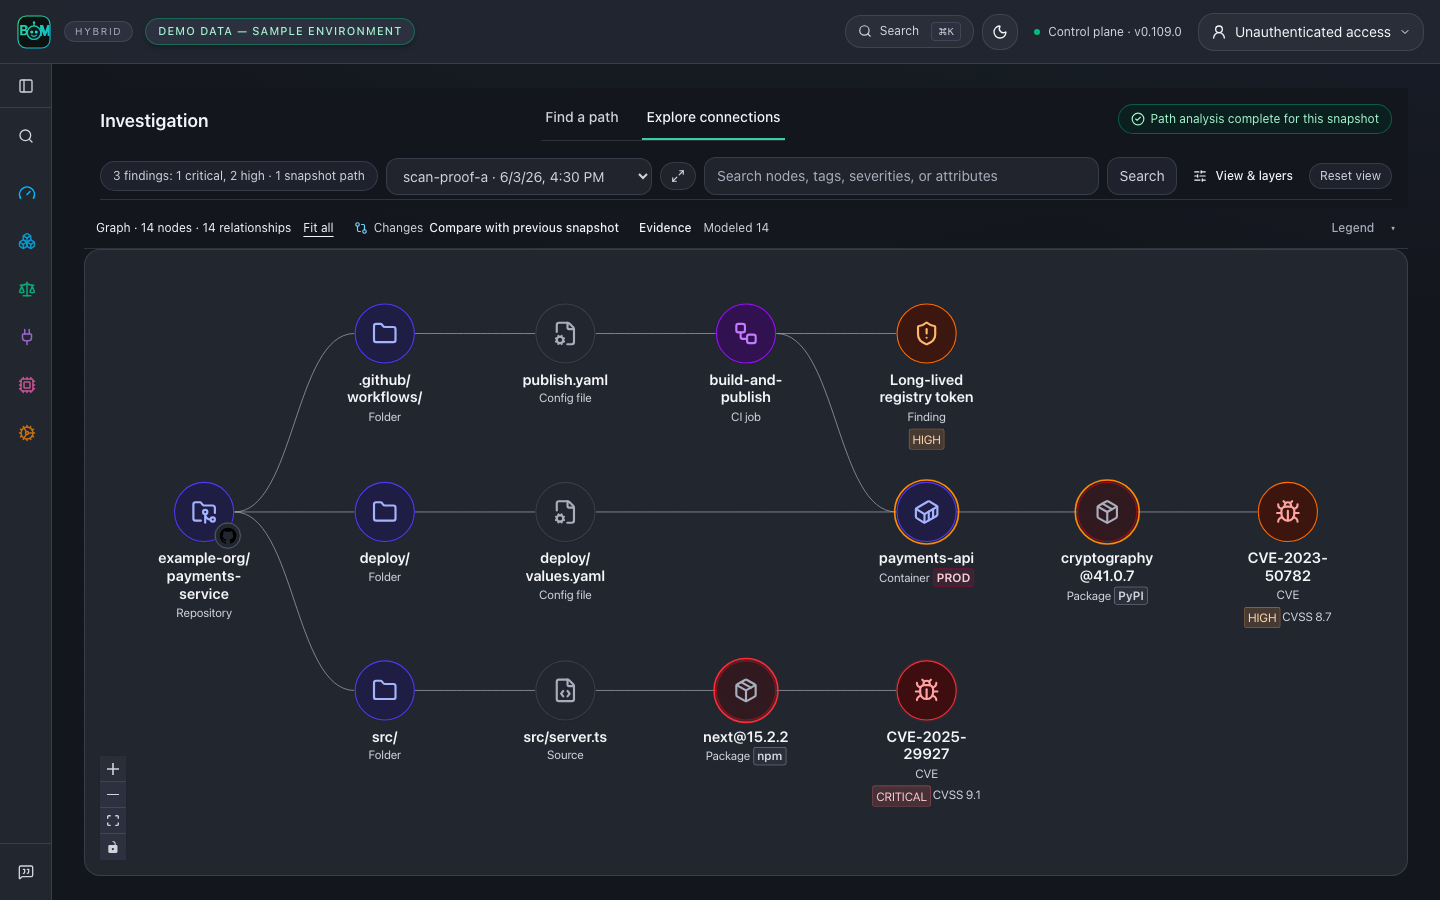Viewport: 1440px width, 900px height.
Task: Select the src/server.ts source node
Action: [x=565, y=690]
